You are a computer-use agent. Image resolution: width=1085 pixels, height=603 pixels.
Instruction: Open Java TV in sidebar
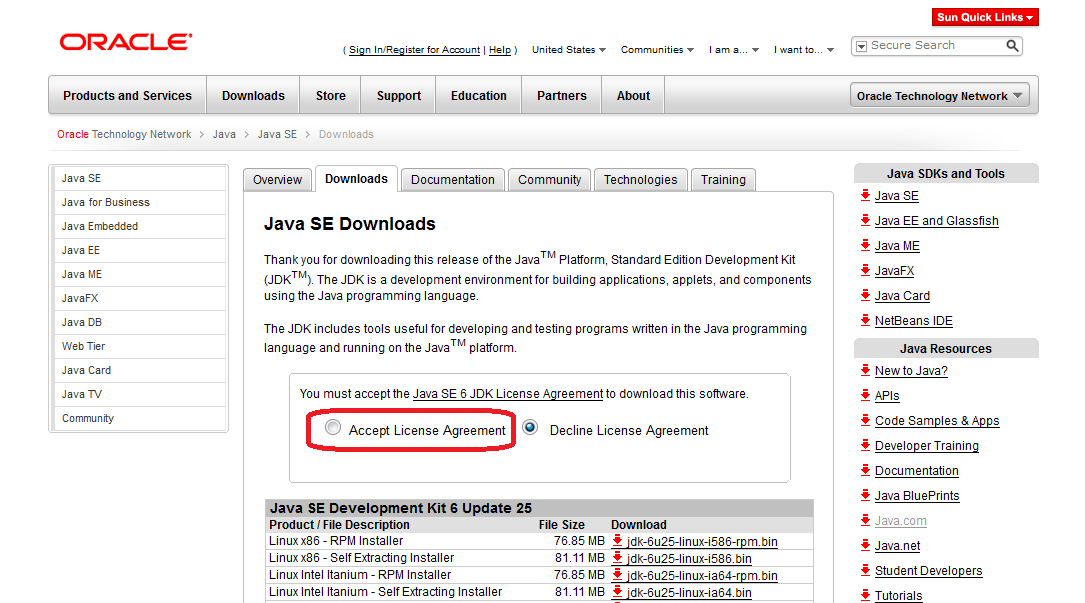tap(140, 394)
